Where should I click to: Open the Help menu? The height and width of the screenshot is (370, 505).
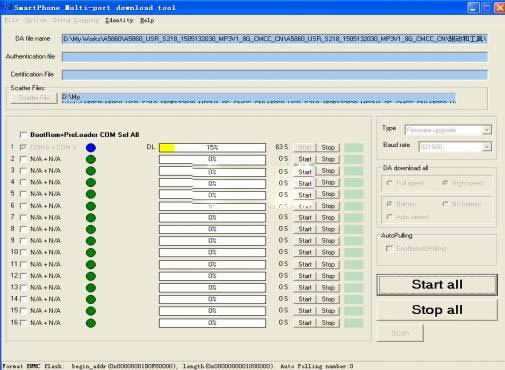click(147, 20)
